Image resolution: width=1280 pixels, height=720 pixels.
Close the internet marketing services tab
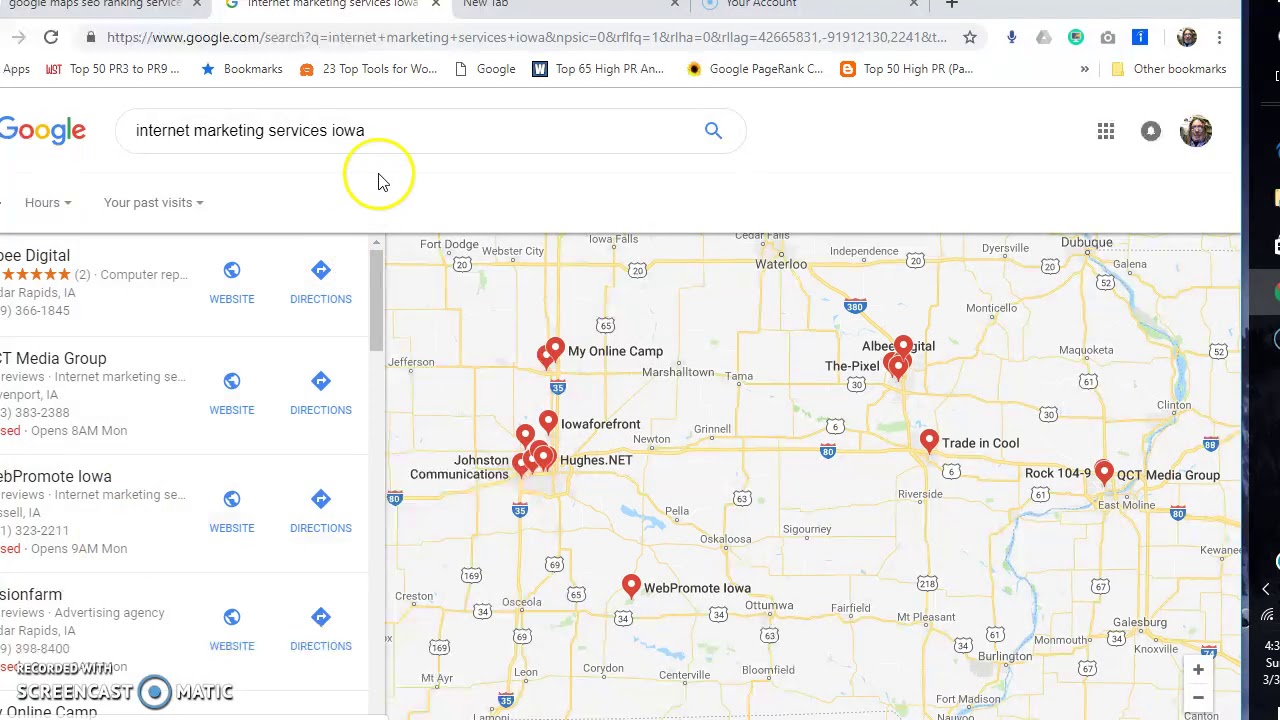[436, 4]
